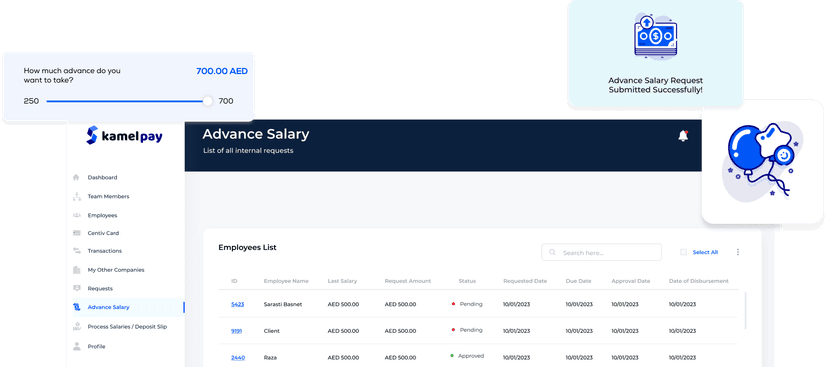Go to Team Members page
Screen dimensions: 828x367
click(108, 196)
